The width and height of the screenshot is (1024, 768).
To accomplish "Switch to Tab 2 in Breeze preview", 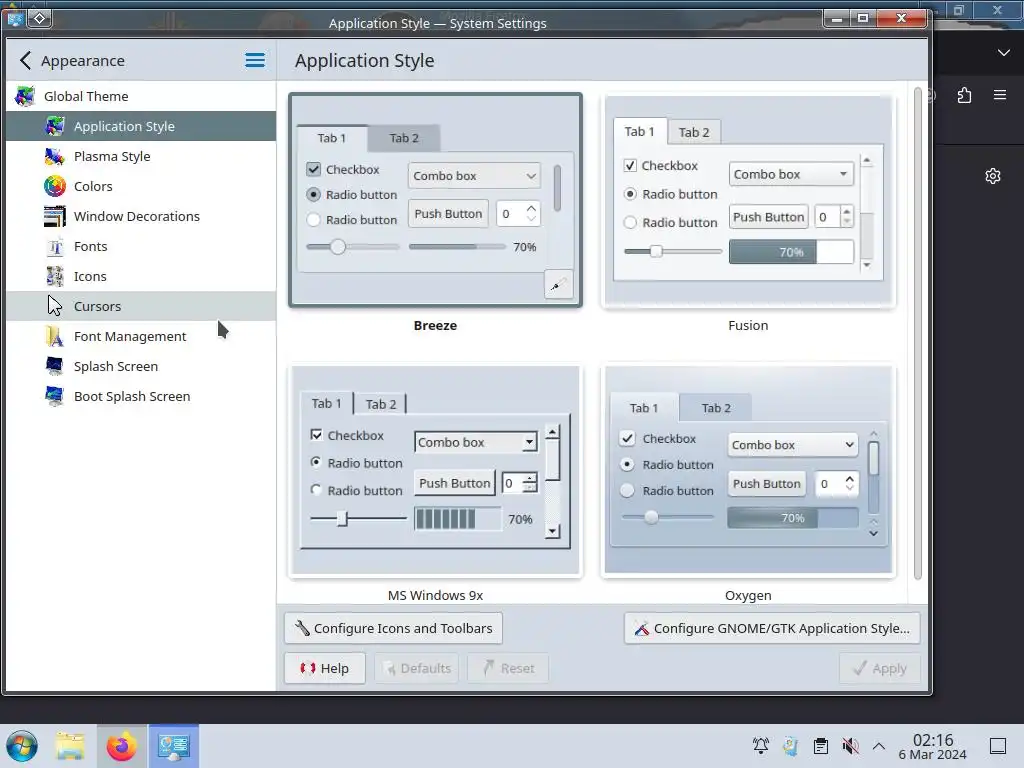I will pos(404,138).
